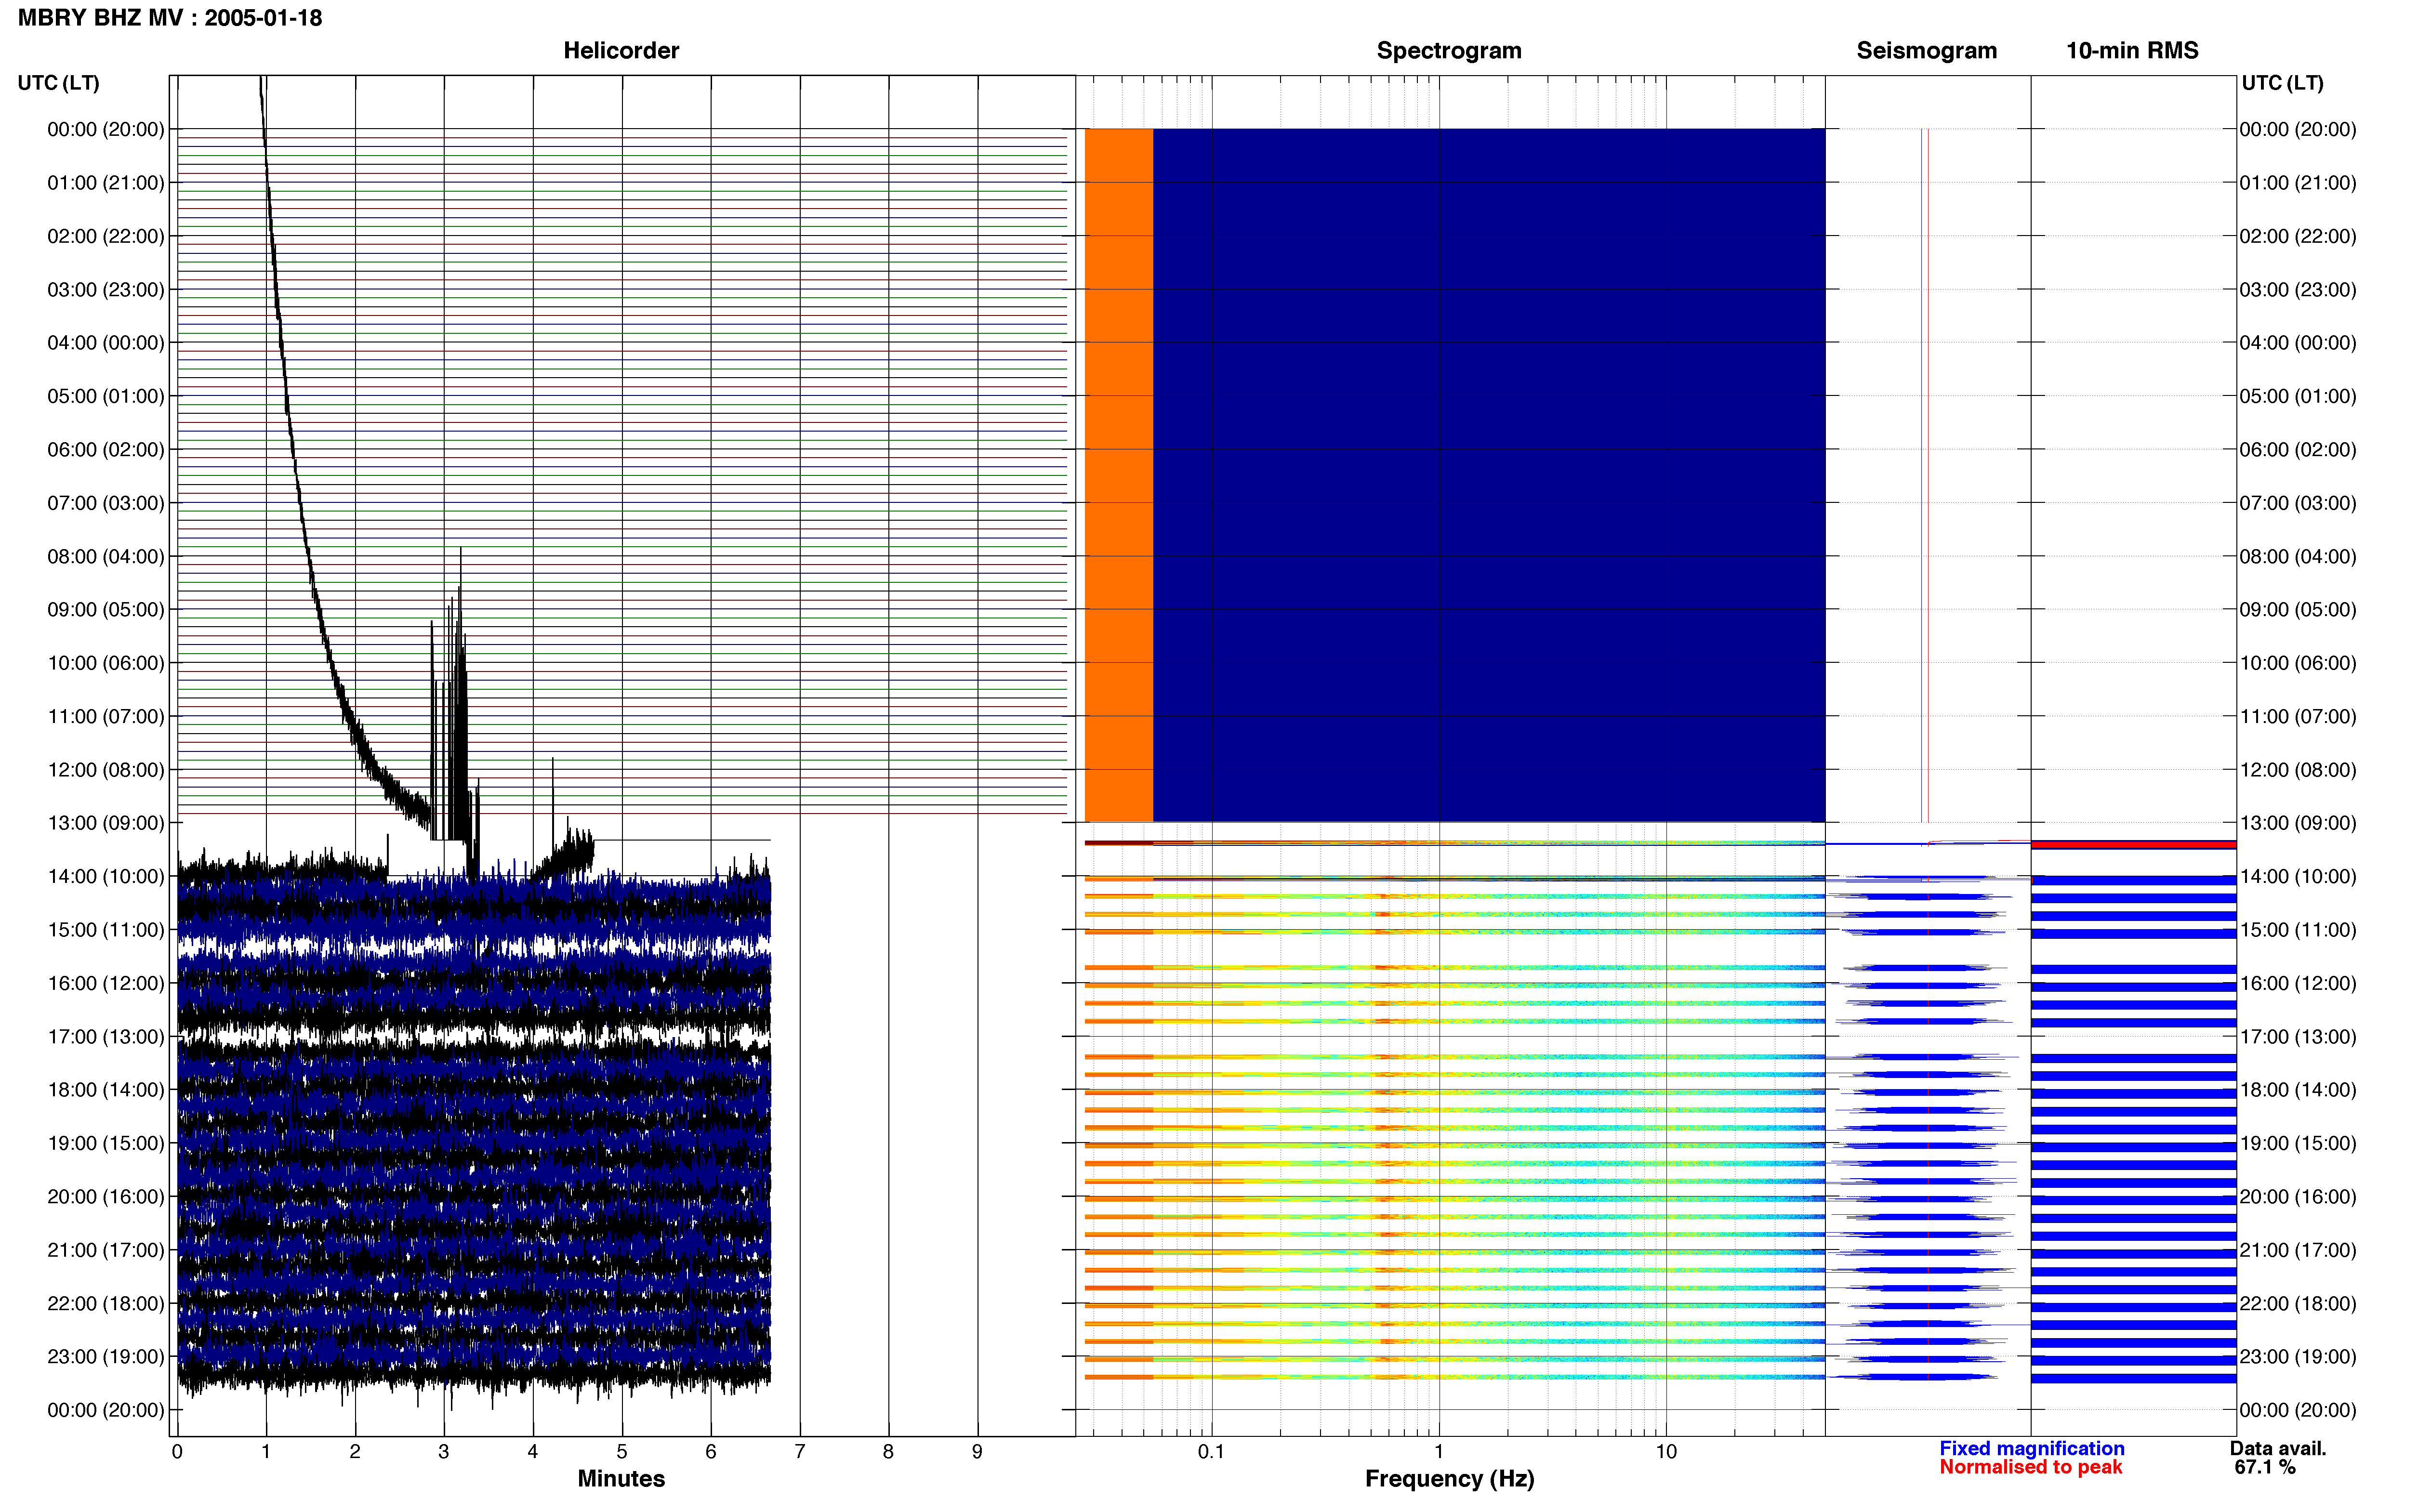
Task: Select the 'Seismogram' panel heading
Action: [x=1926, y=51]
